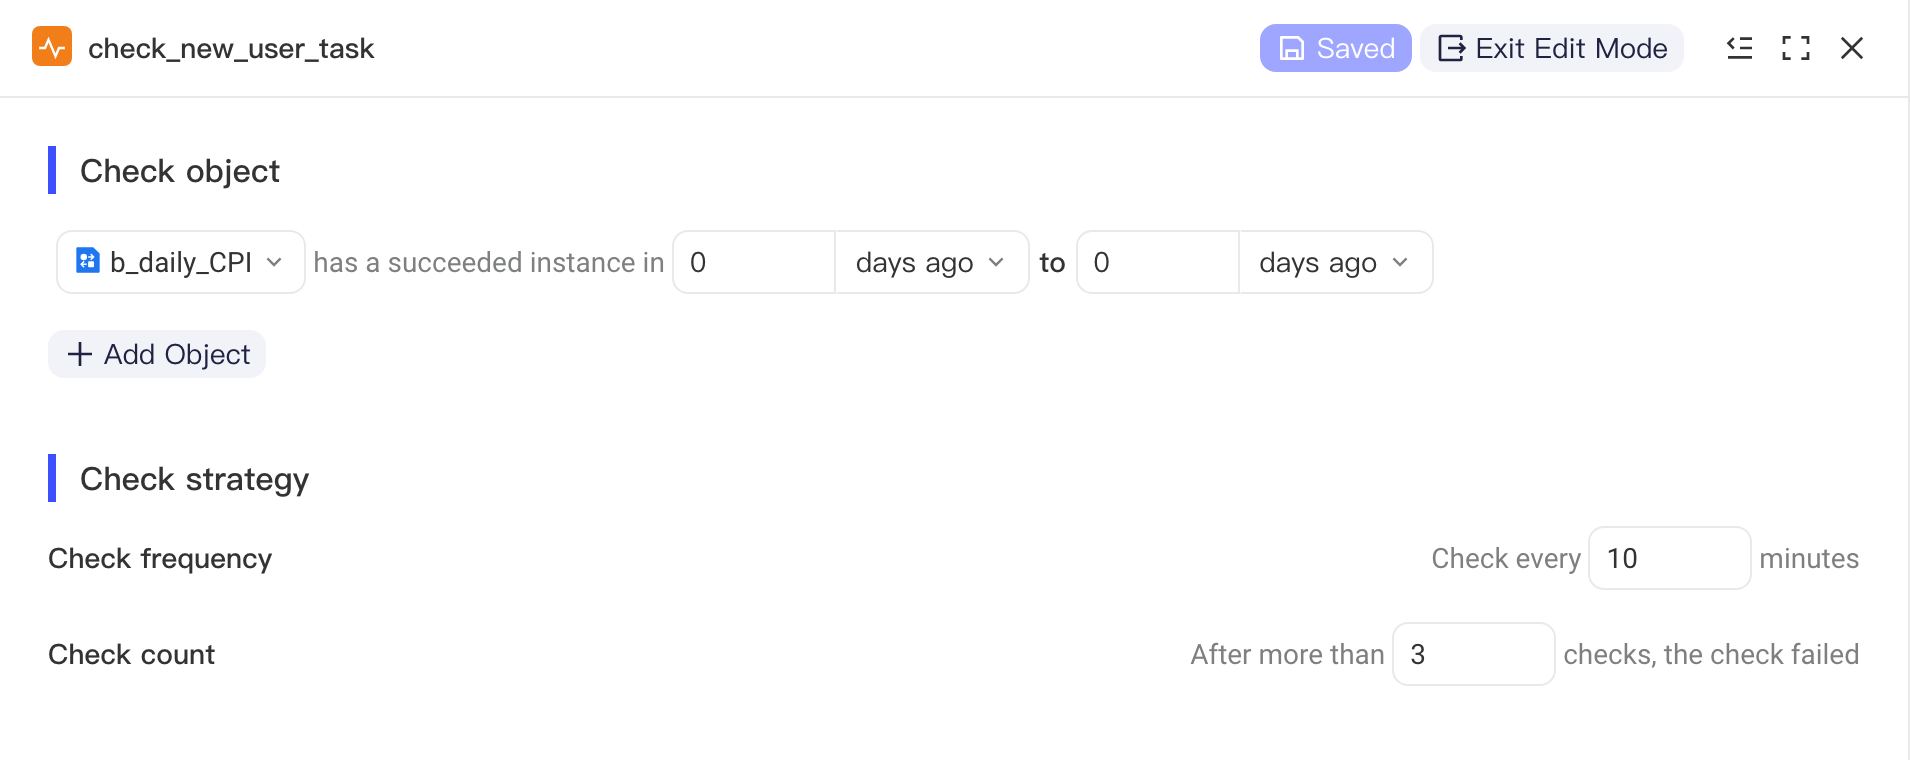This screenshot has width=1910, height=760.
Task: Click the 'After more than' text
Action: 1287,654
